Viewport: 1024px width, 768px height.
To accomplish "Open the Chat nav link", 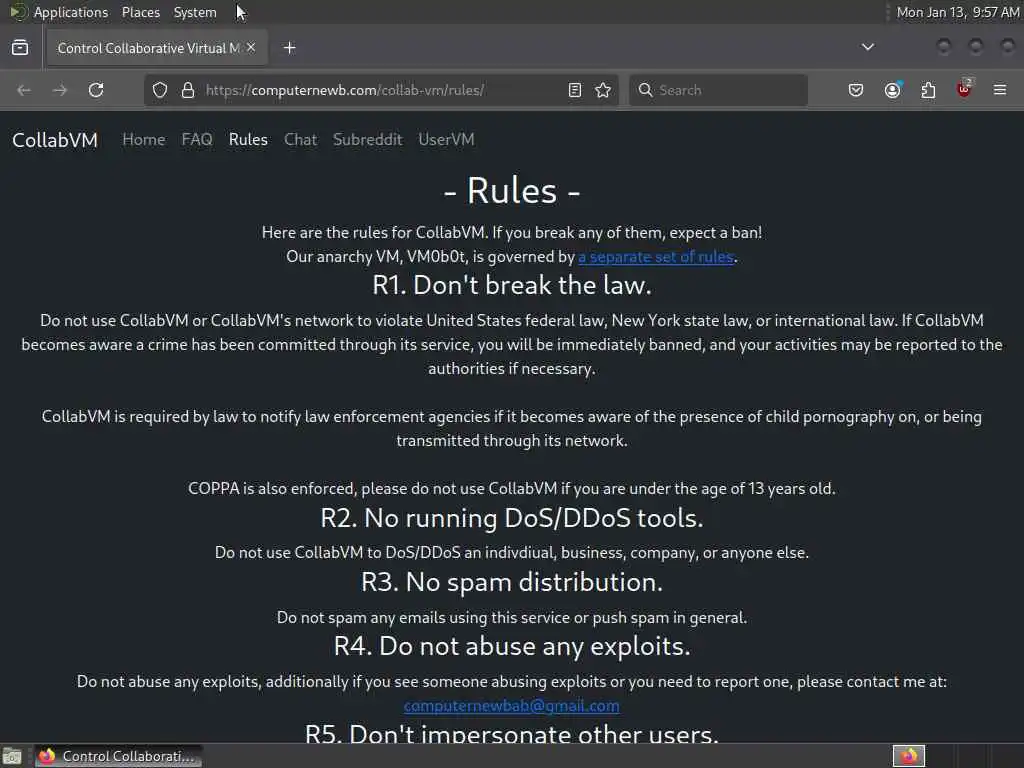I will (x=300, y=140).
